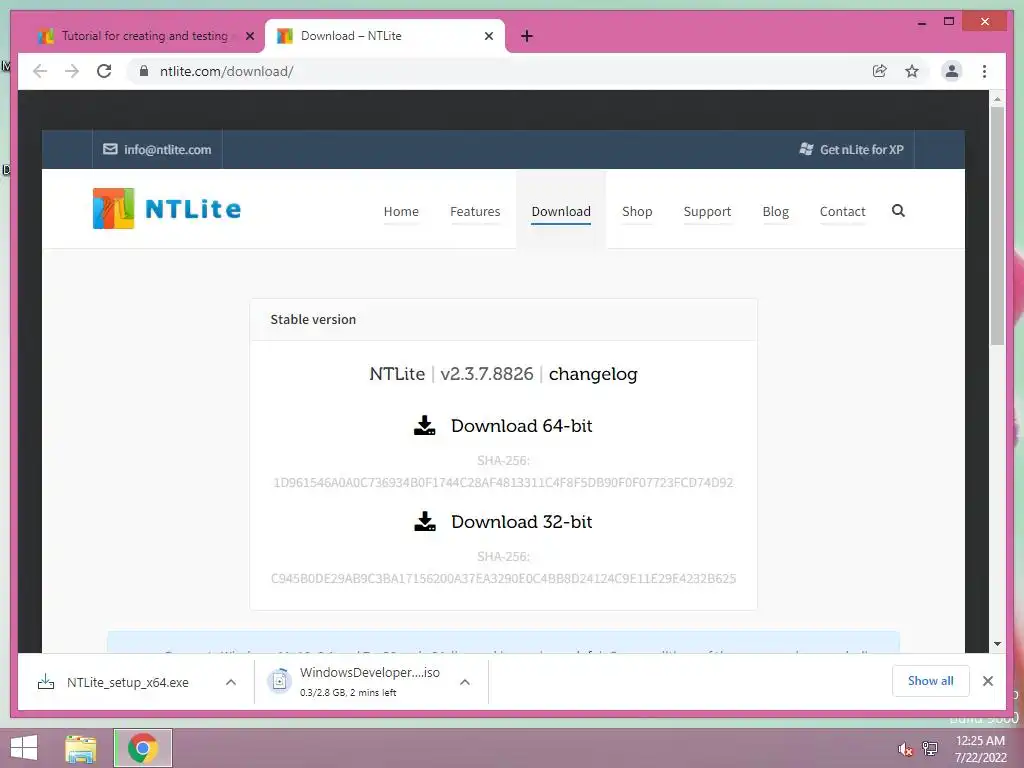Click the envelope icon beside info@ntlite.com
Screen dimensions: 1024x768
click(x=110, y=149)
